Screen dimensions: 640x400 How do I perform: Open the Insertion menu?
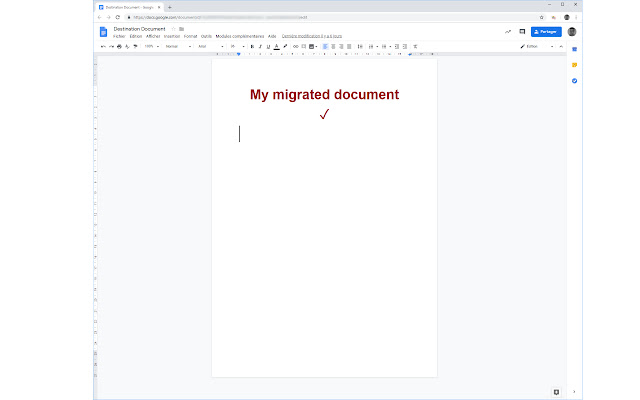coord(171,36)
